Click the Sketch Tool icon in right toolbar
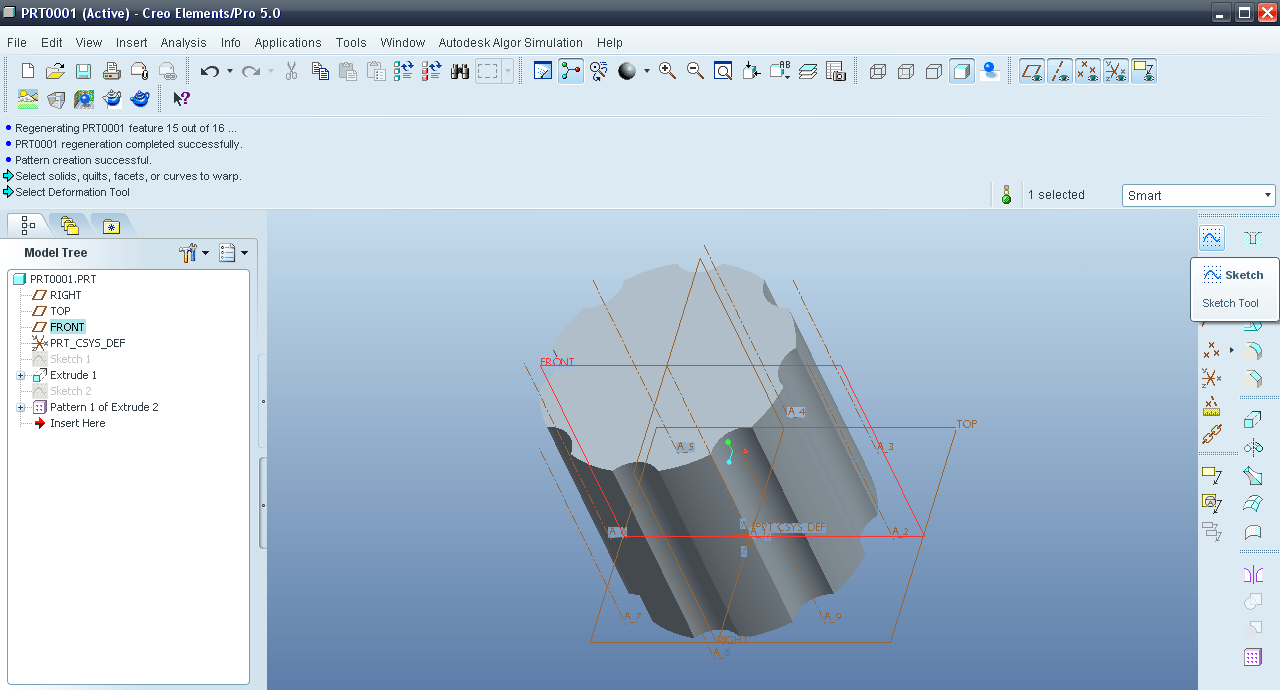This screenshot has height=690, width=1280. point(1212,238)
